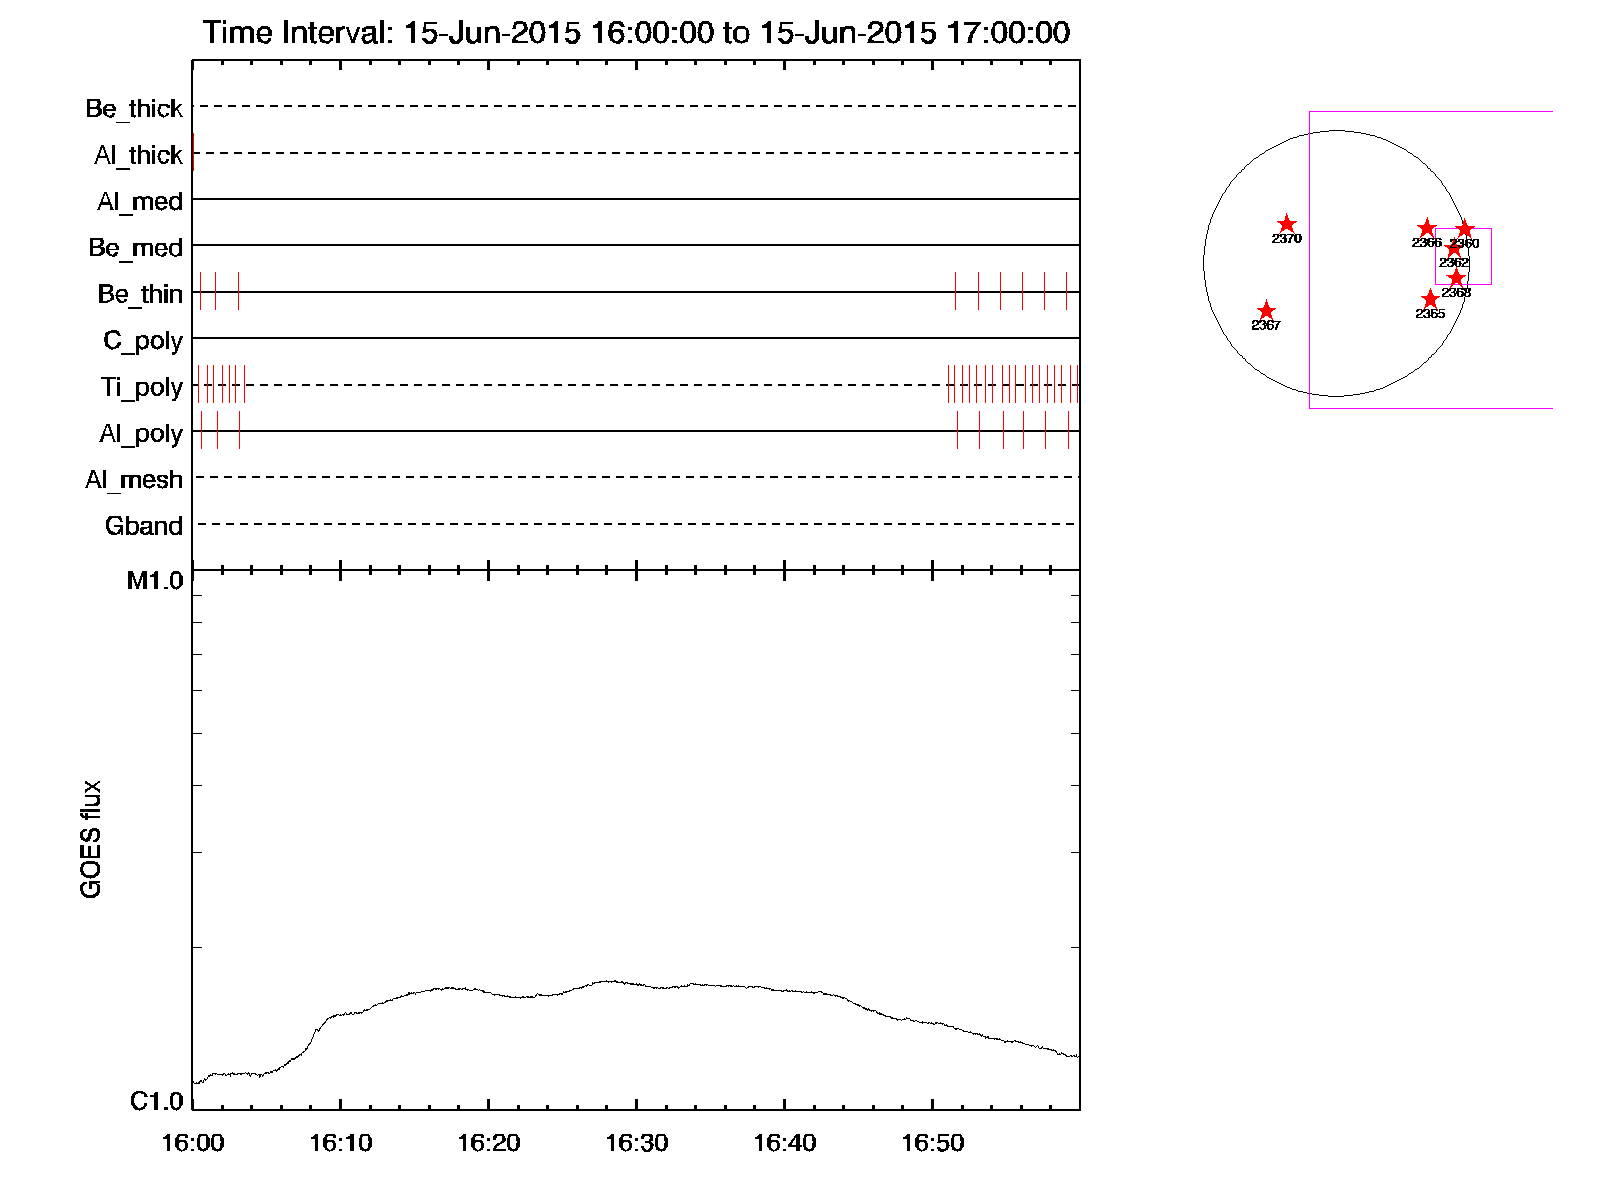Click the Be_thick filter label
1600x1200 pixels.
coord(134,108)
